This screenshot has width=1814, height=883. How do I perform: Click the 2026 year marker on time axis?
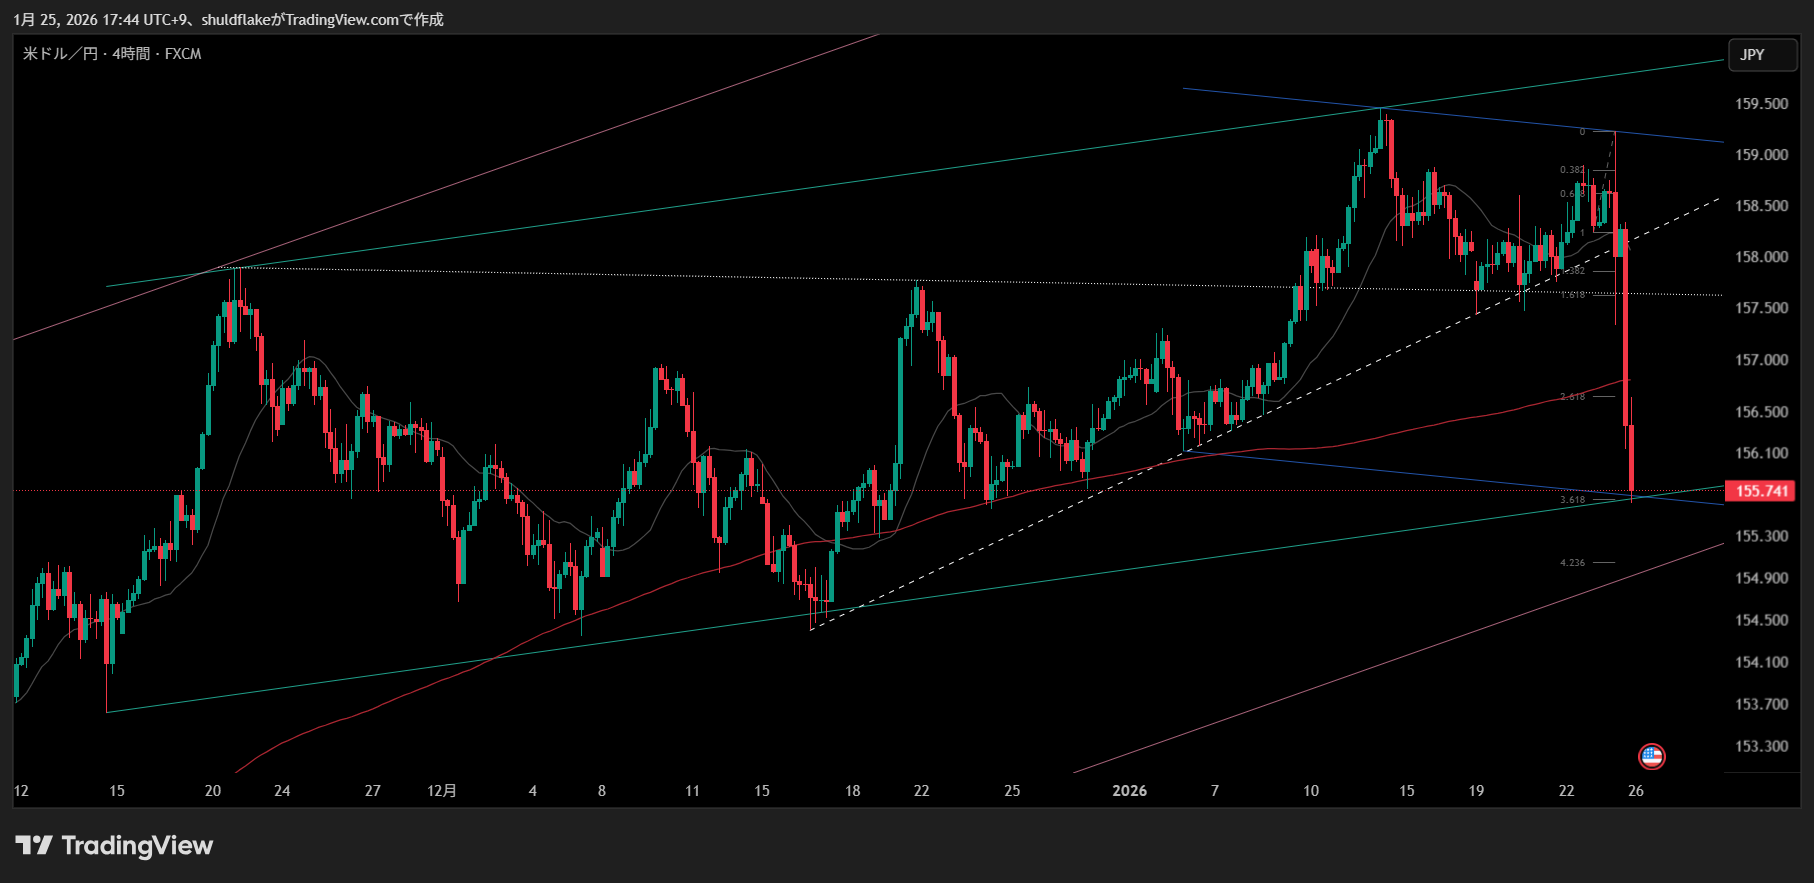tap(1129, 791)
